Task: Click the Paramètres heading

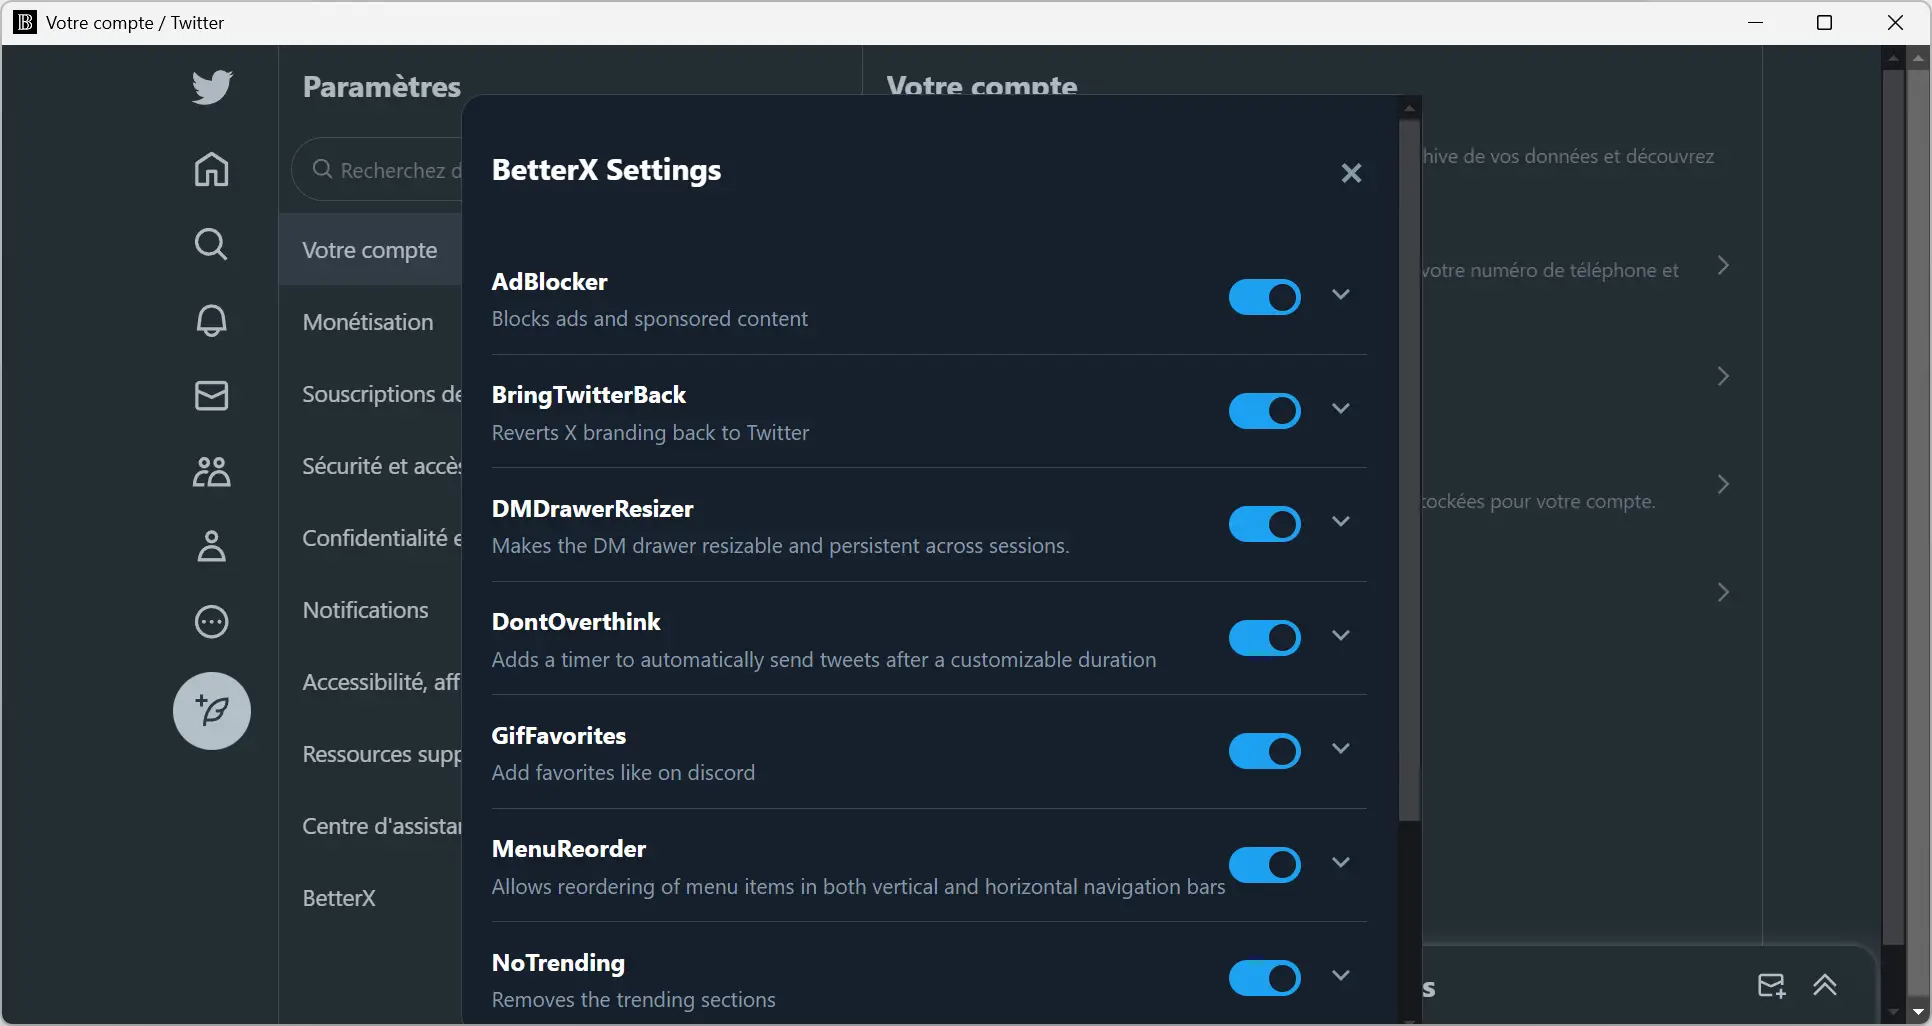Action: (x=381, y=87)
